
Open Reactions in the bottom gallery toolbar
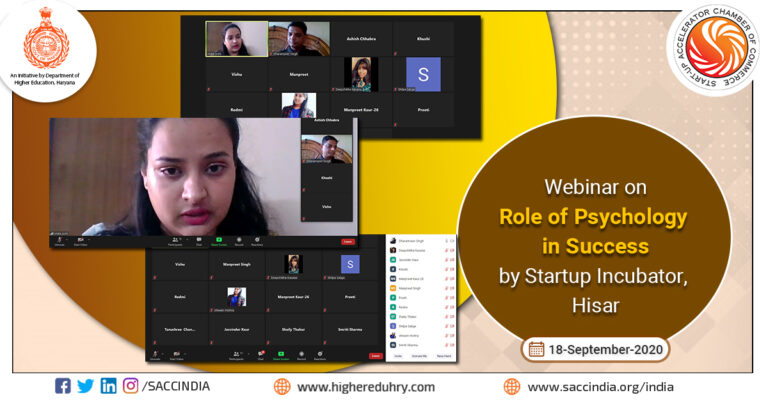(x=320, y=356)
